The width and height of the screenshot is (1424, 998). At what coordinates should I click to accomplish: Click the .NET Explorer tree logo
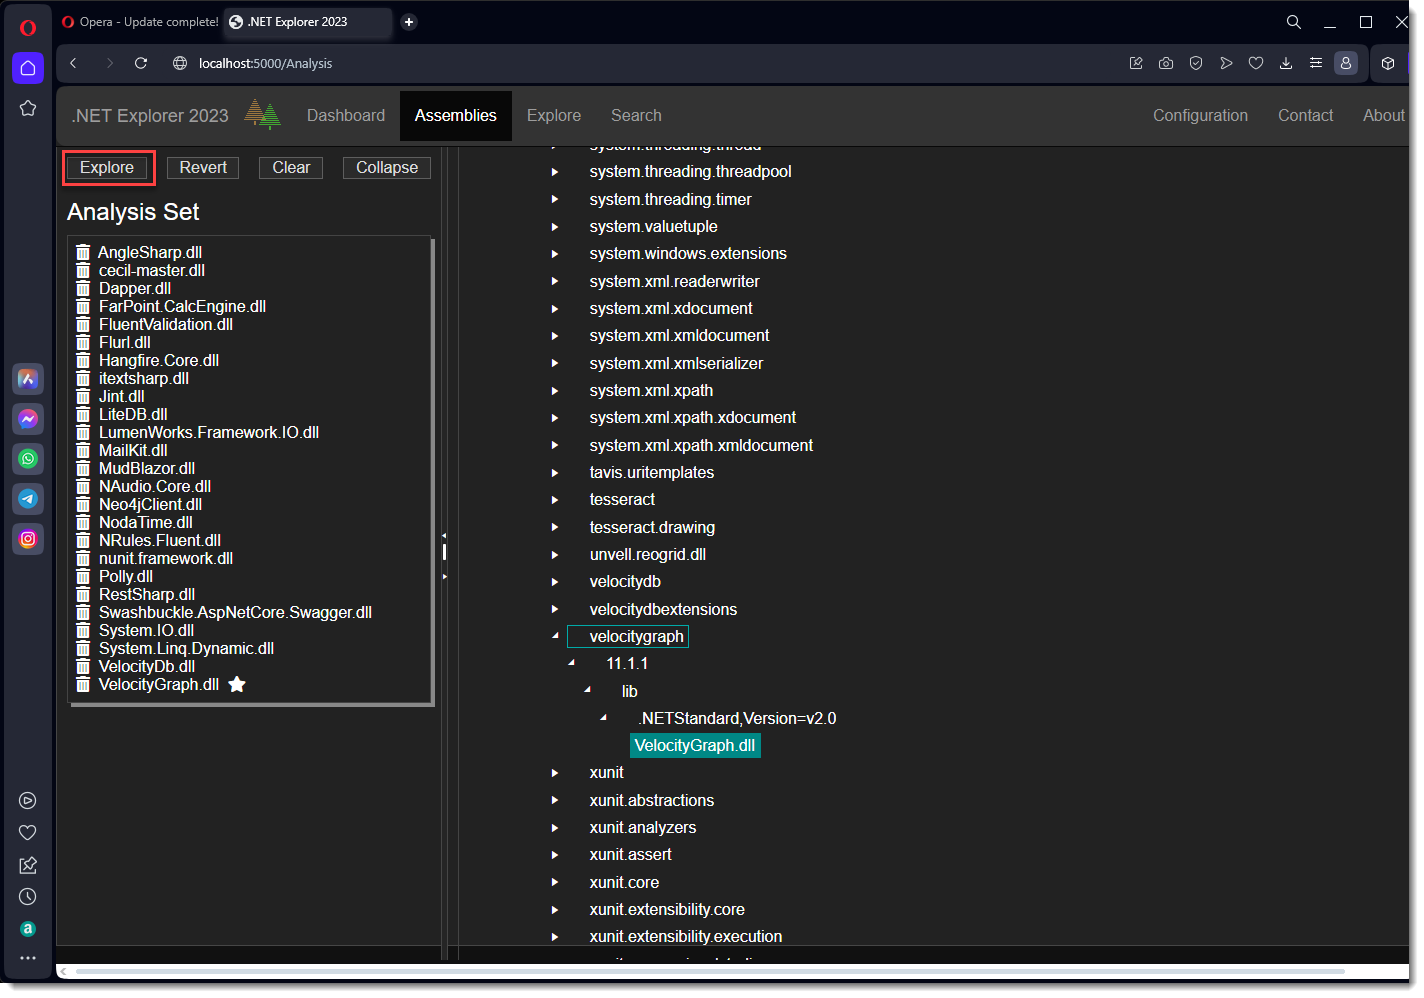(263, 115)
